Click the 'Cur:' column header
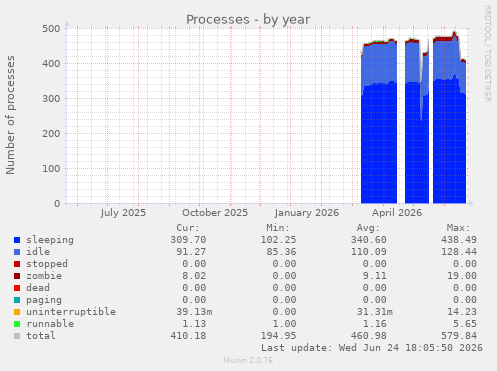The height and width of the screenshot is (371, 497). tap(188, 228)
